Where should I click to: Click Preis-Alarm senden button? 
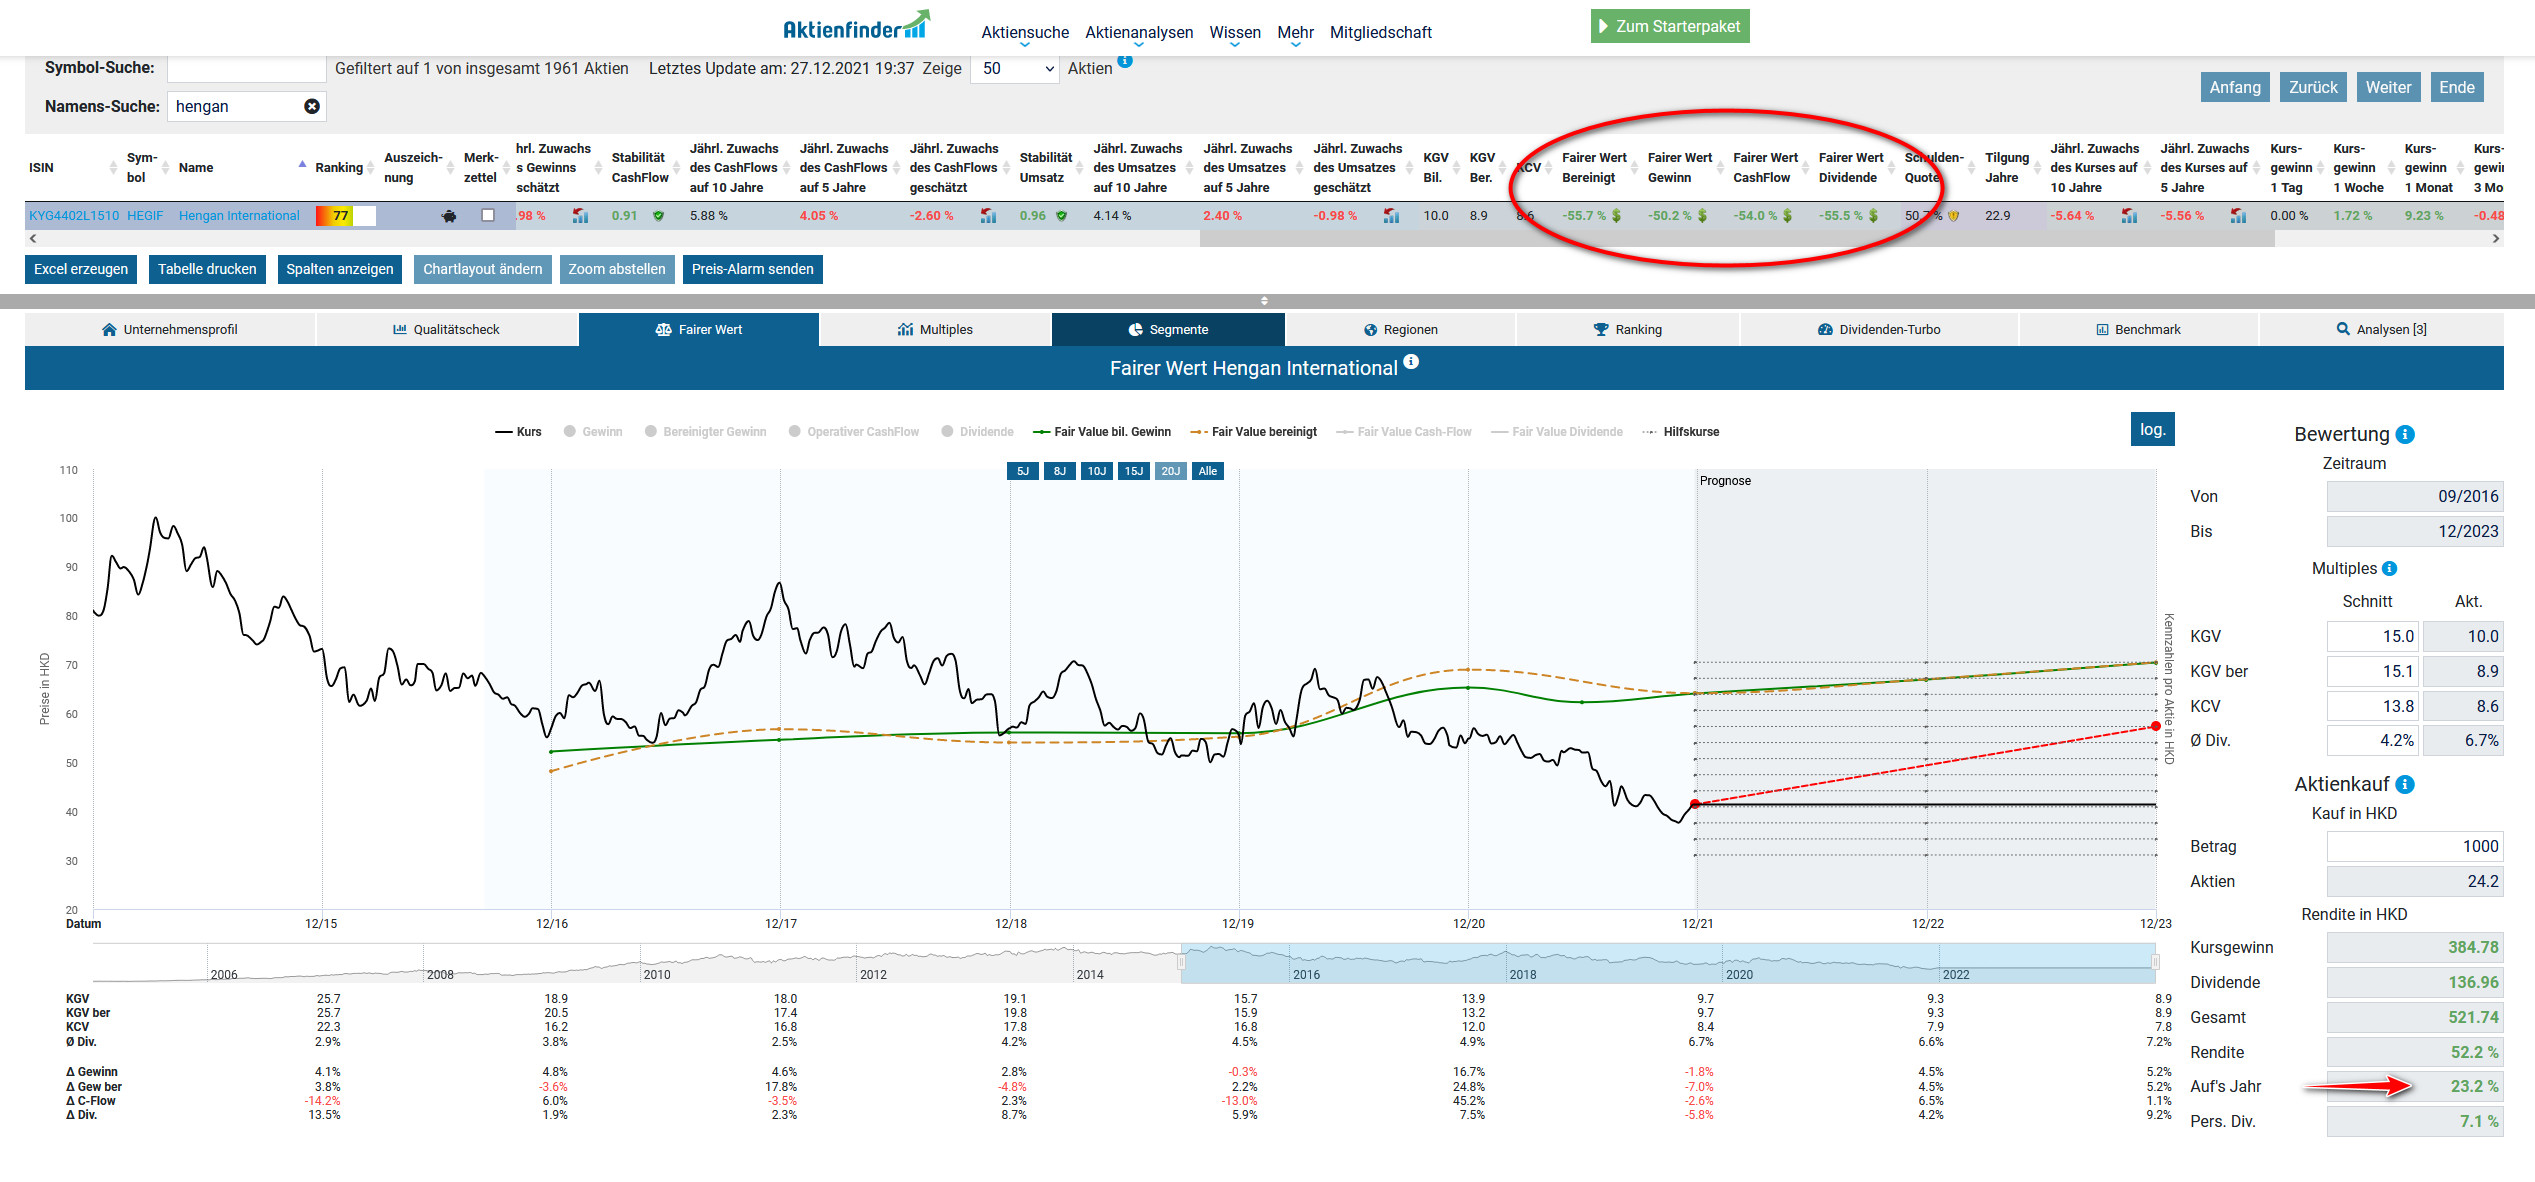(x=752, y=269)
